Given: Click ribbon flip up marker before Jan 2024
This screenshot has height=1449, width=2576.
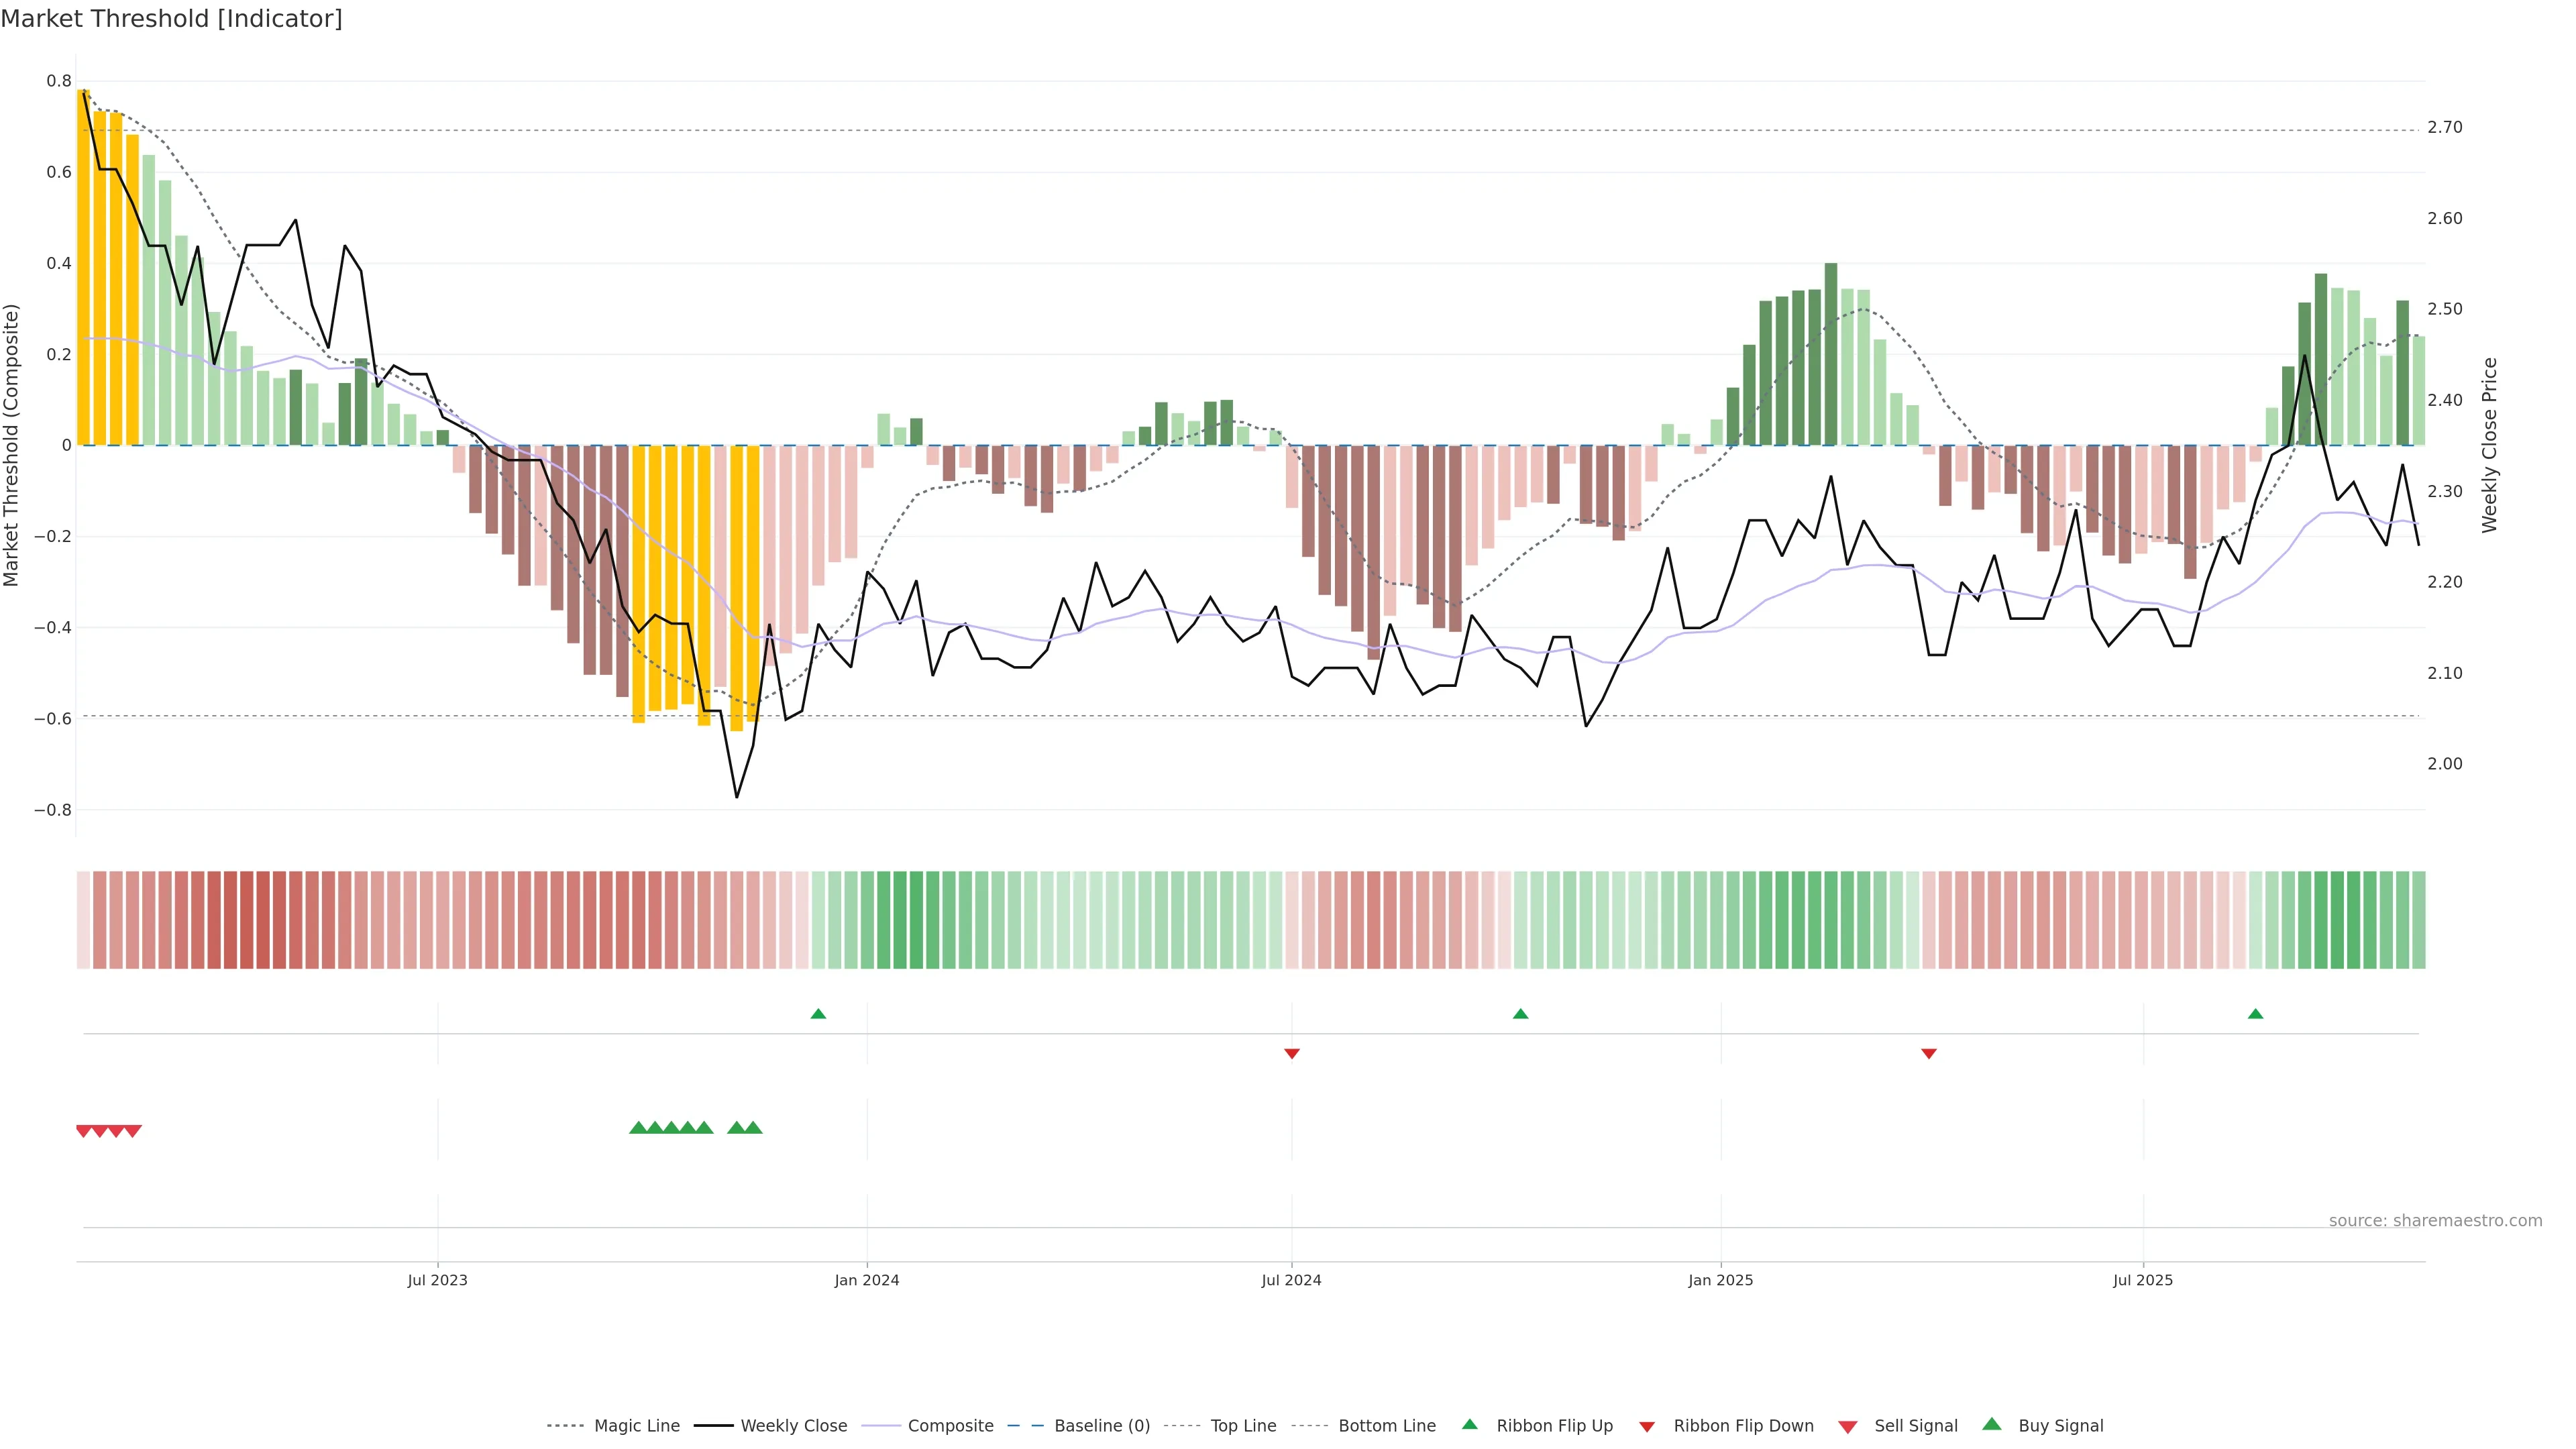Looking at the screenshot, I should coord(818,1014).
